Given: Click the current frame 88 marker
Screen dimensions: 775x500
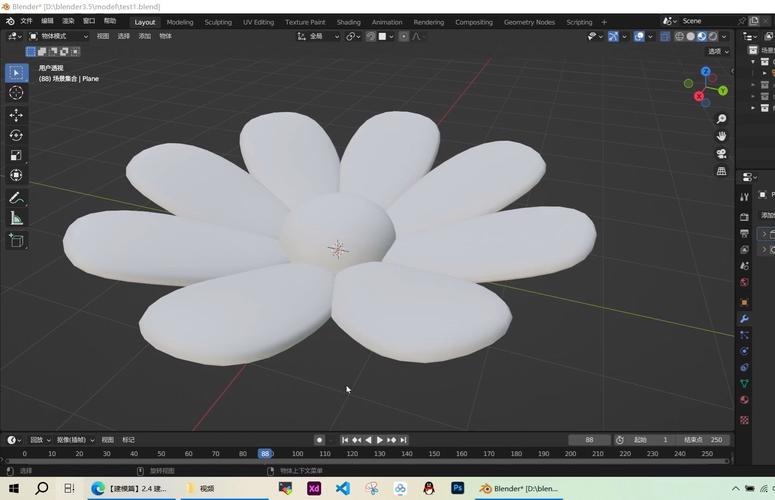Looking at the screenshot, I should (x=265, y=454).
